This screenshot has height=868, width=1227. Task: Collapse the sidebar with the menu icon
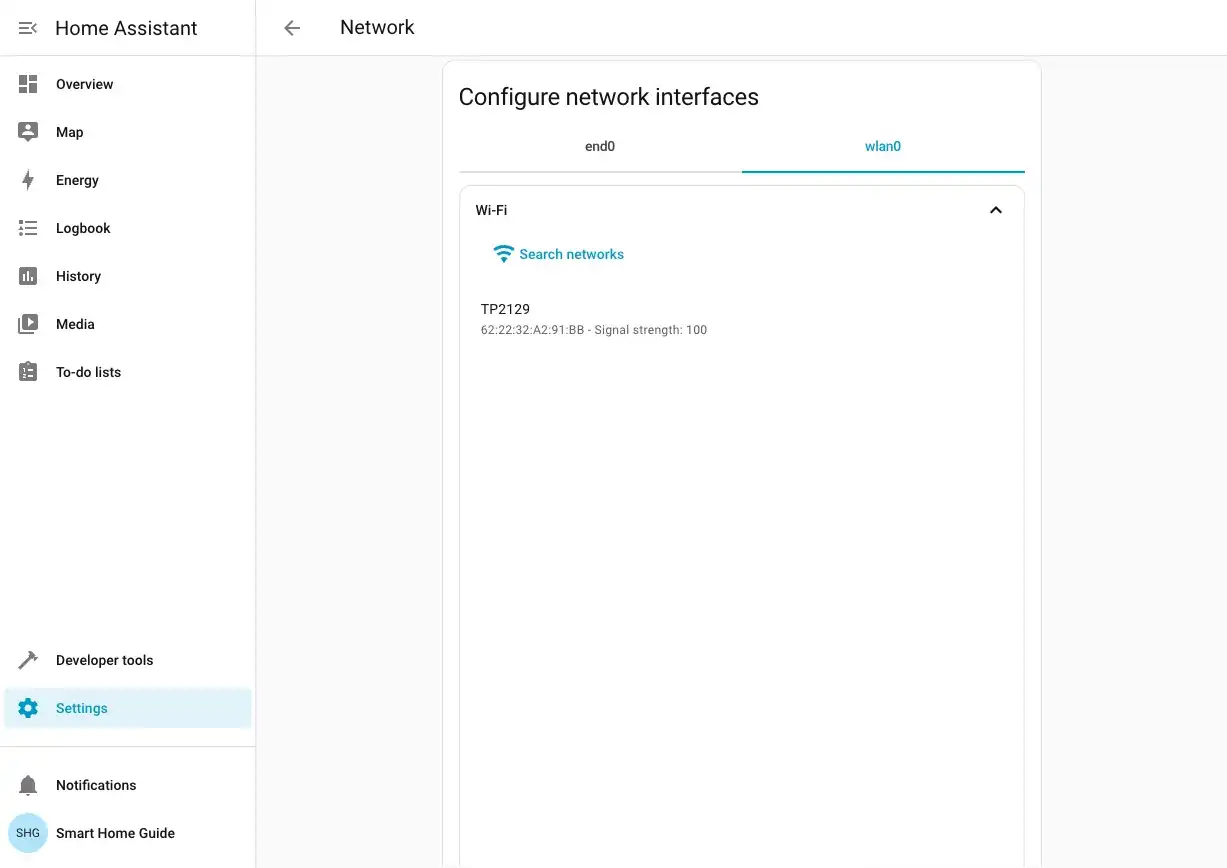pos(28,28)
